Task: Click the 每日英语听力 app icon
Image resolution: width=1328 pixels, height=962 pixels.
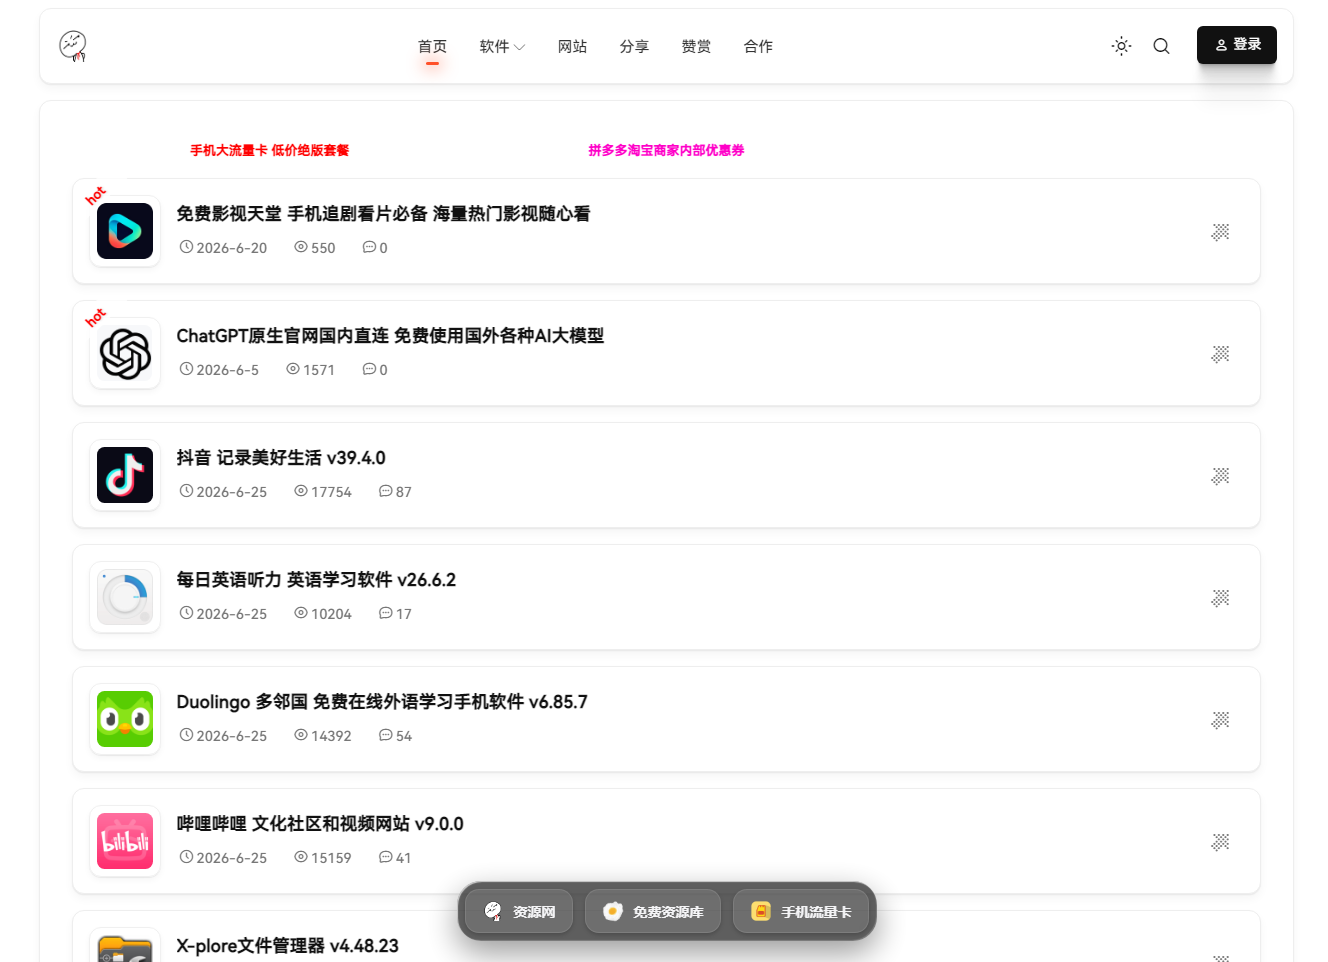Action: point(125,597)
